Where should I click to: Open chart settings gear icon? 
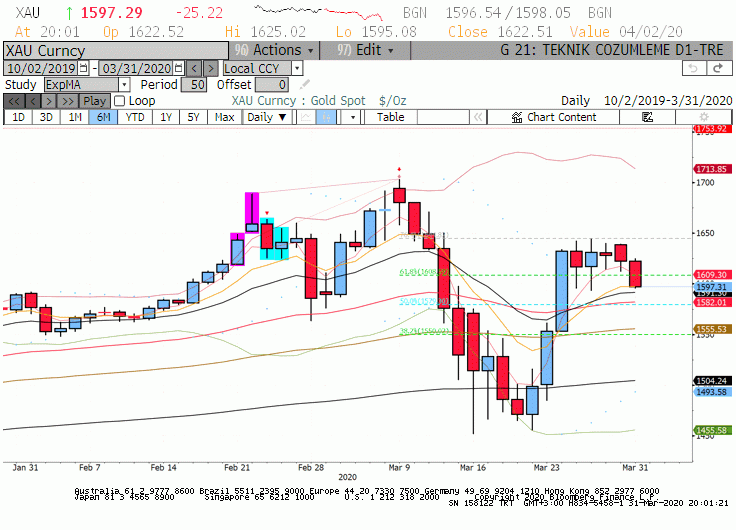(704, 117)
